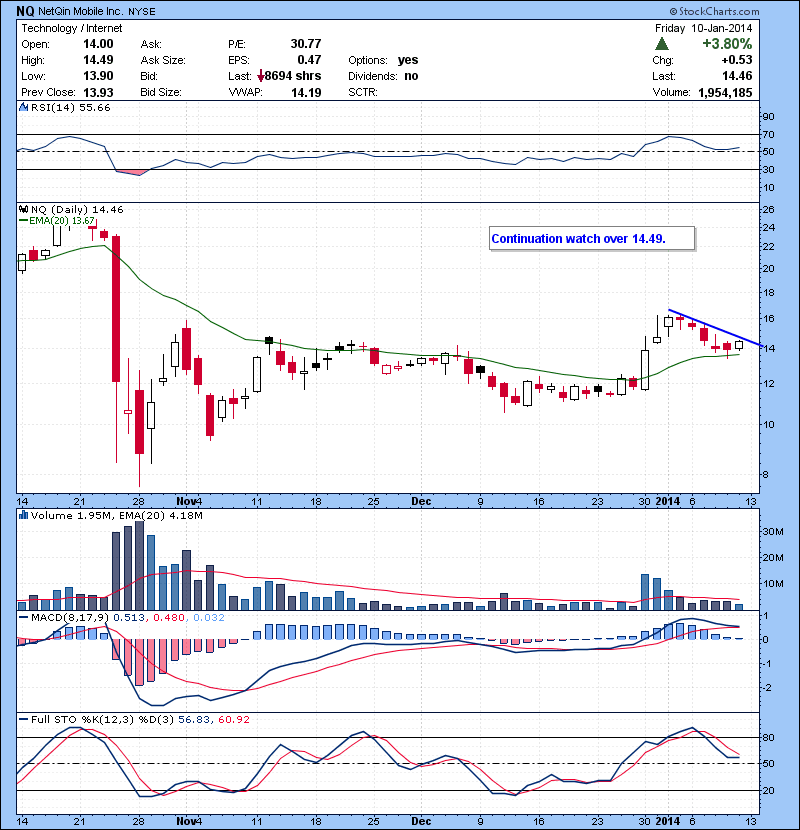Click the Nov label on the bottom-most date axis

186,822
